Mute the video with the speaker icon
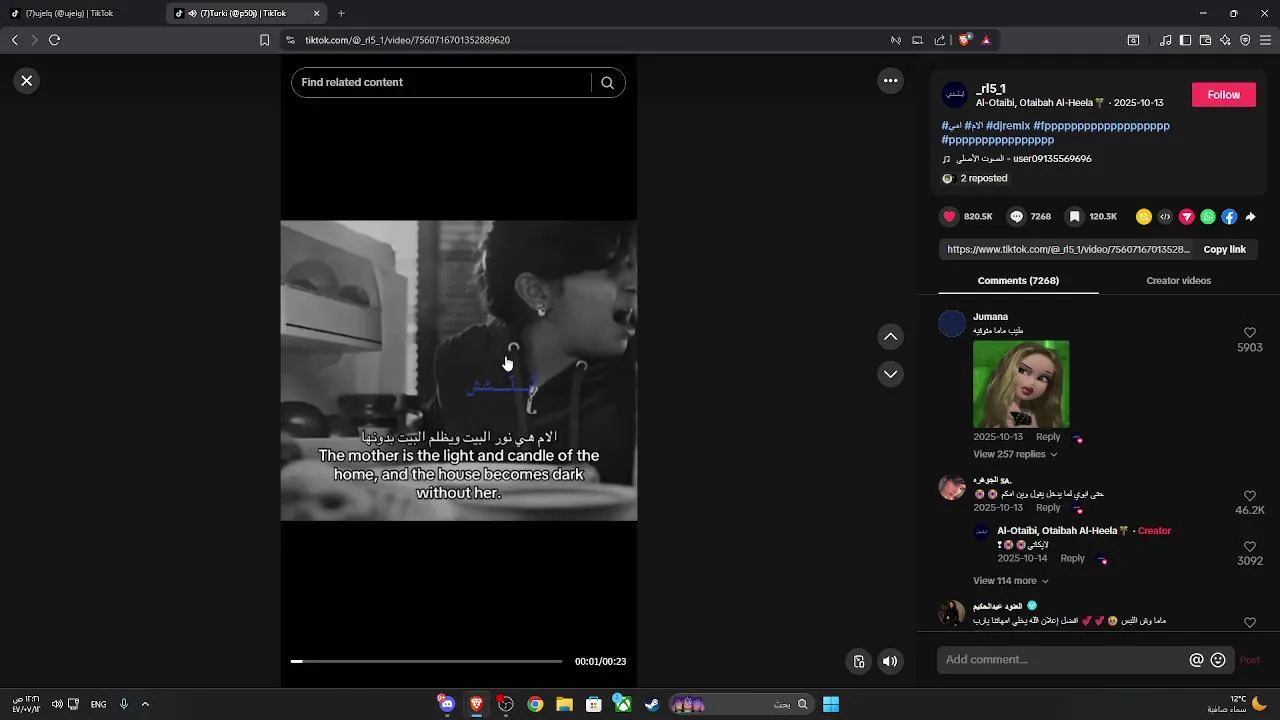1280x720 pixels. click(x=890, y=661)
